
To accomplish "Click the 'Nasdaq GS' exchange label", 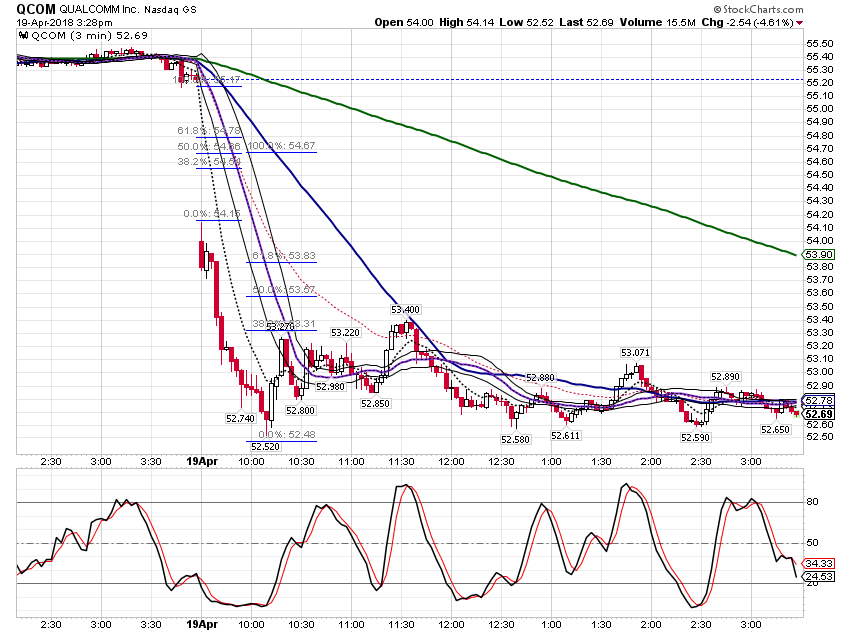I will coord(170,10).
